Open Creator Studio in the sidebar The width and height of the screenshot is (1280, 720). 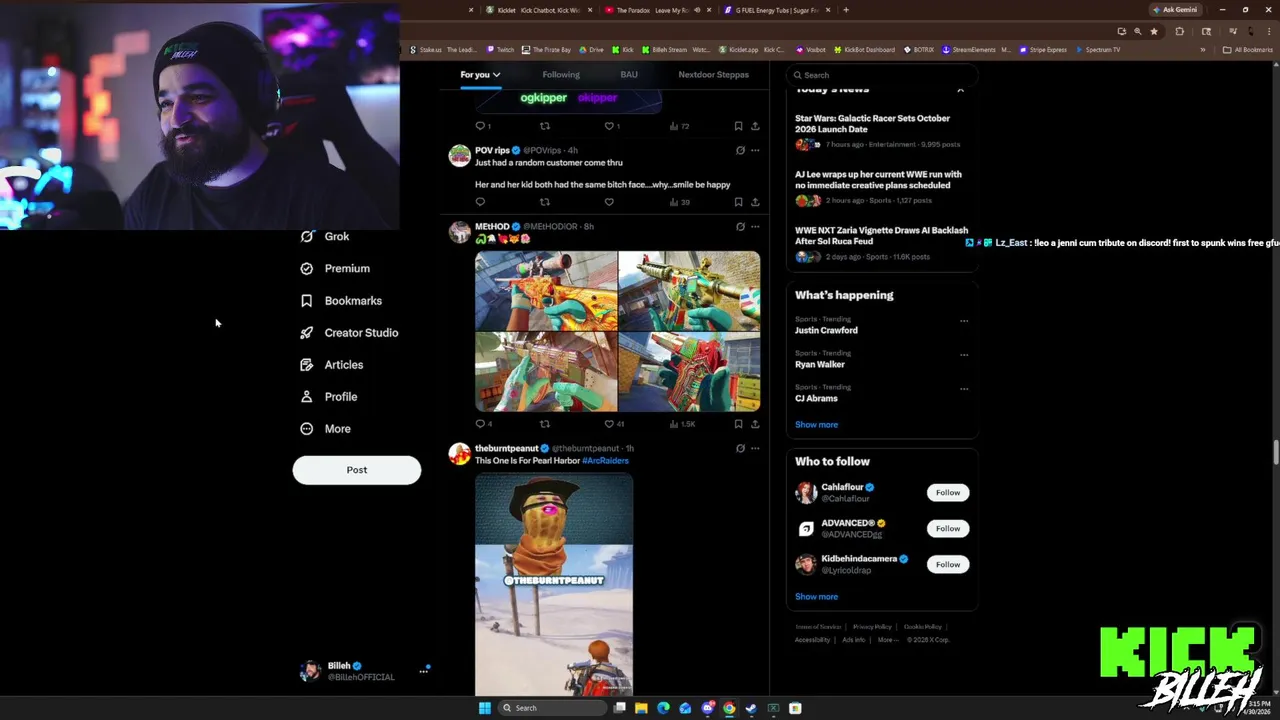pos(349,333)
